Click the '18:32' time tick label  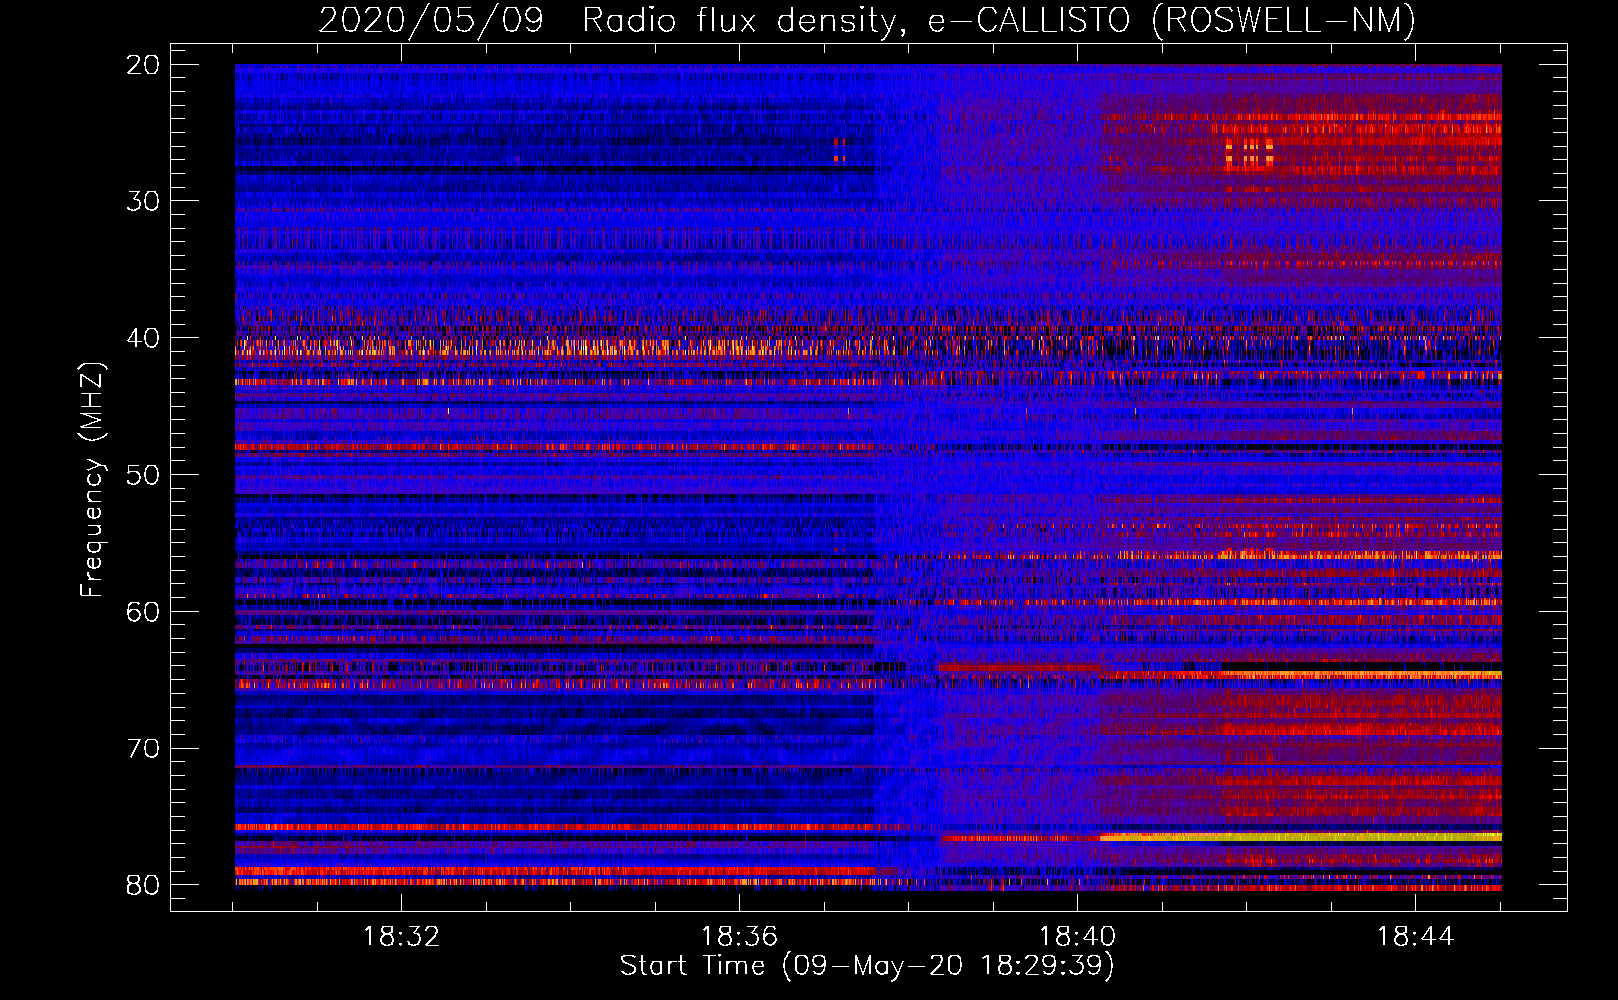click(401, 937)
